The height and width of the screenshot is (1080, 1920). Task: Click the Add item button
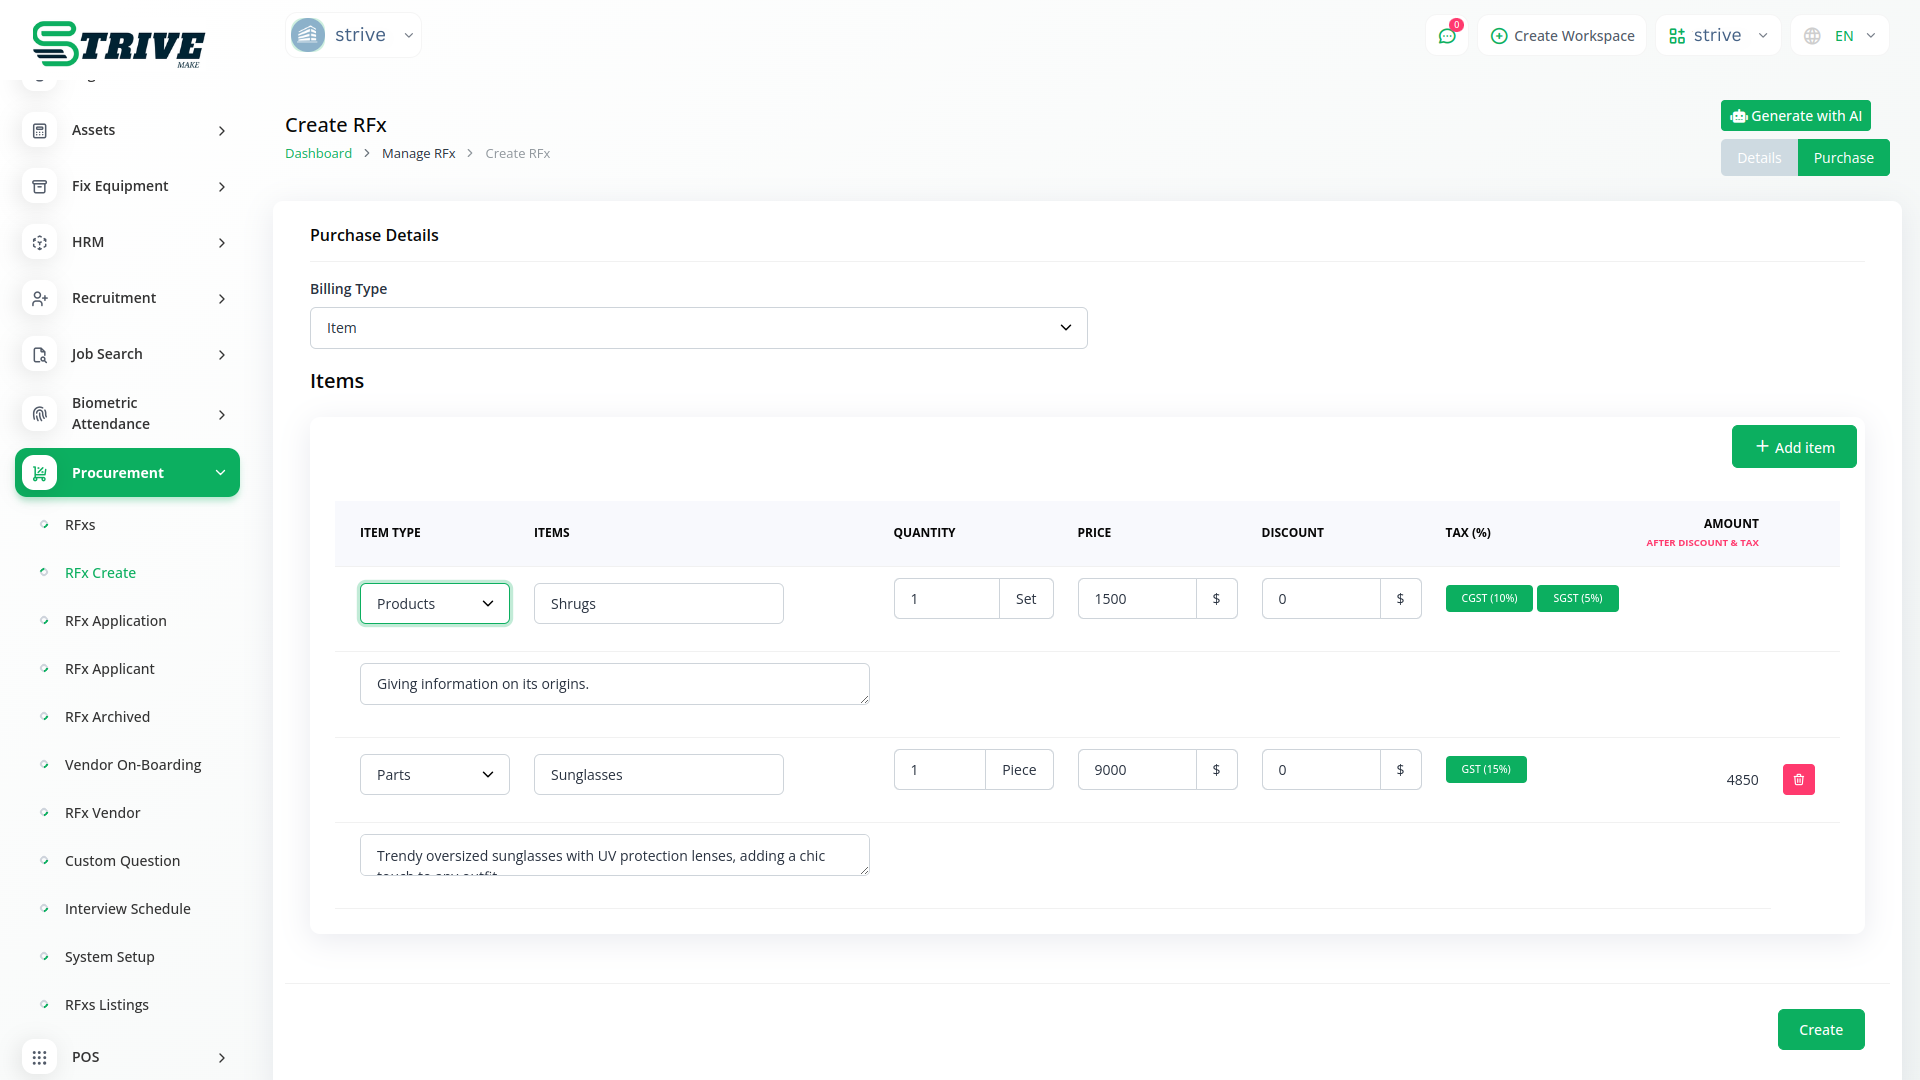pos(1793,447)
